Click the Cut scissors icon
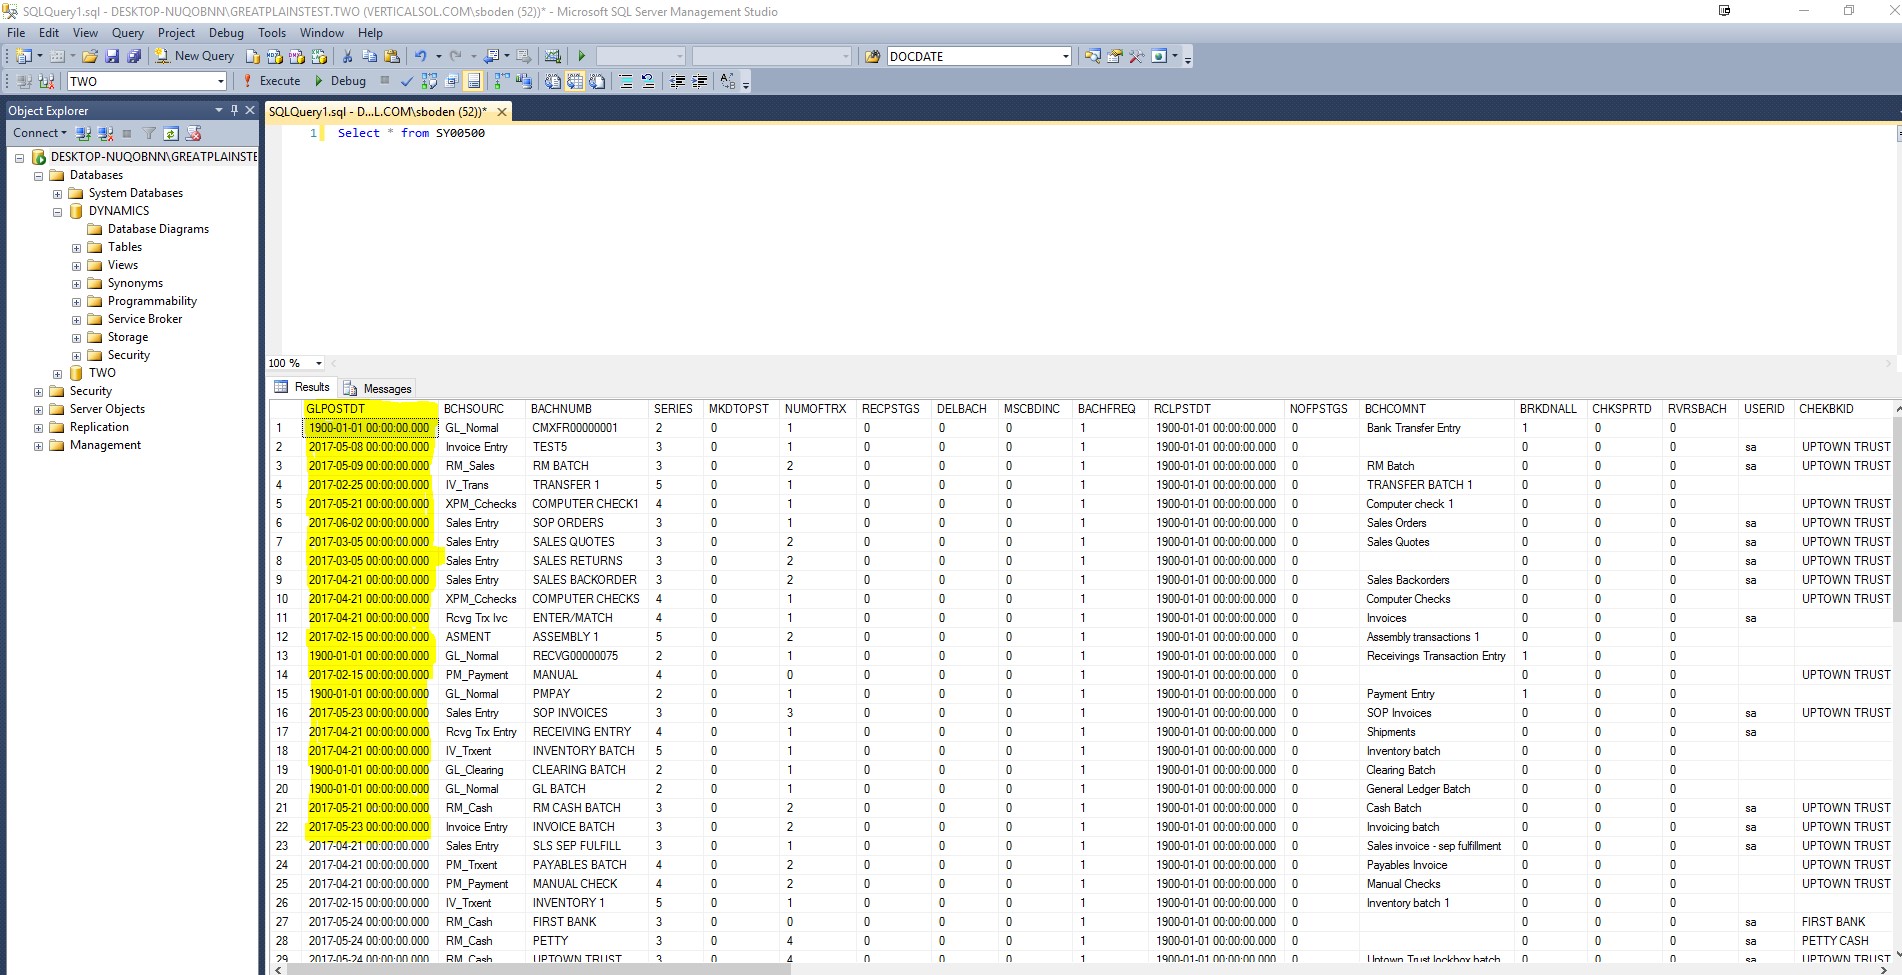The width and height of the screenshot is (1902, 975). [x=347, y=57]
